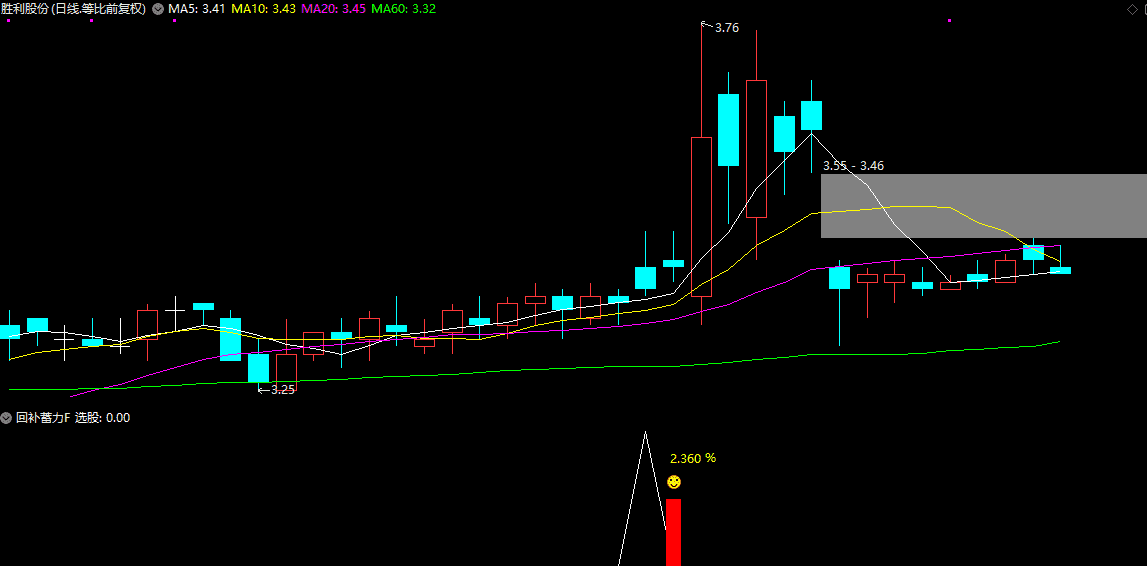Viewport: 1147px width, 566px height.
Task: Select the MA20: 3.45 label
Action: tap(334, 9)
